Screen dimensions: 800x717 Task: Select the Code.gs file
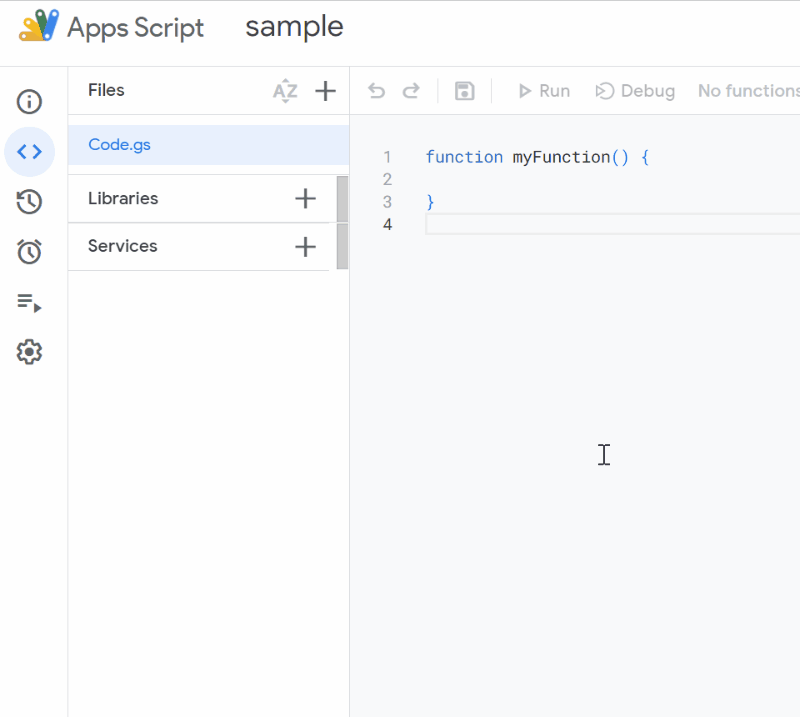click(x=120, y=145)
